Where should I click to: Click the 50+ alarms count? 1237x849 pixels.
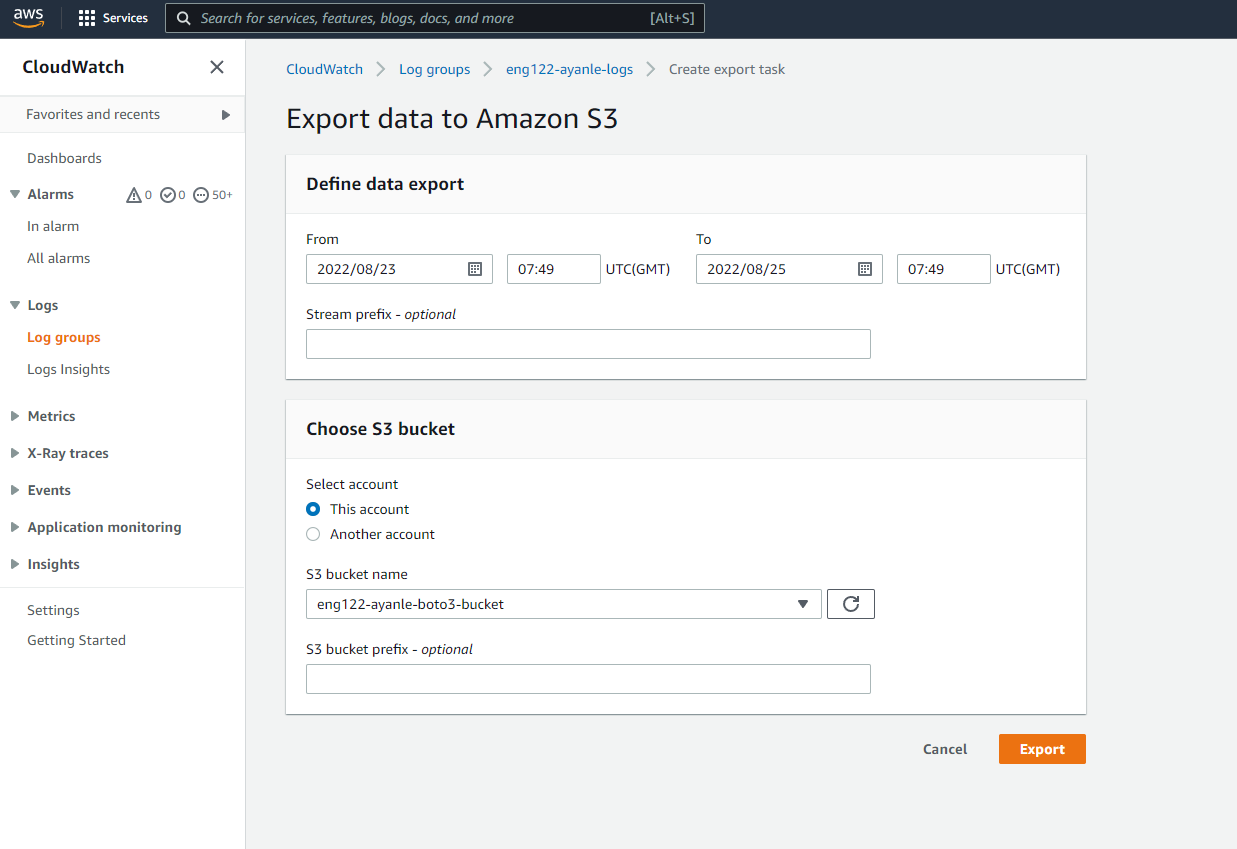point(222,195)
